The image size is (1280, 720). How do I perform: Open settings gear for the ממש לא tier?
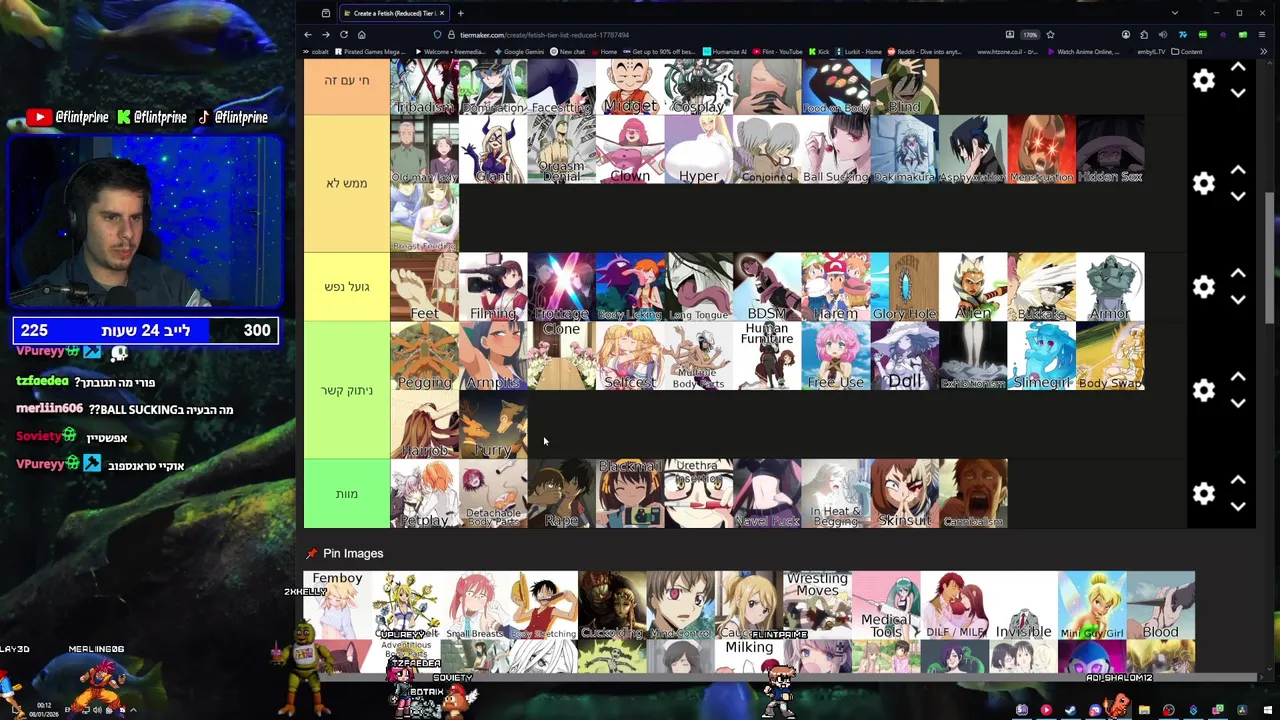coord(1204,183)
